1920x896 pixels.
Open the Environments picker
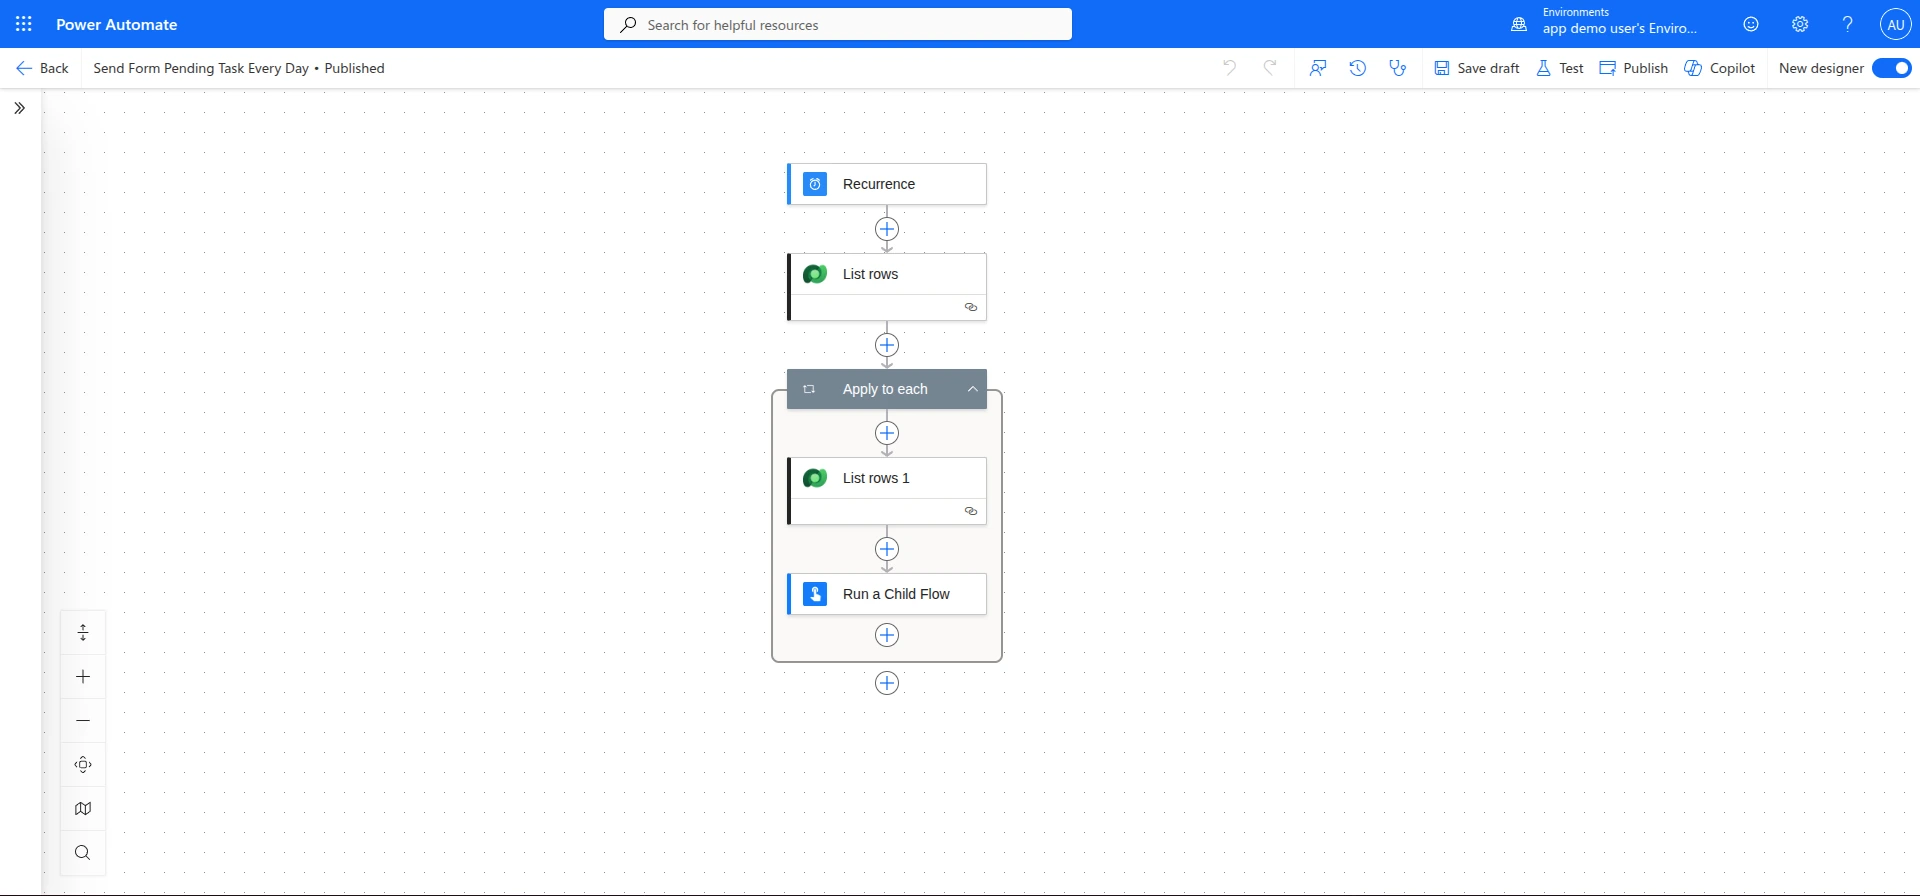[1604, 24]
